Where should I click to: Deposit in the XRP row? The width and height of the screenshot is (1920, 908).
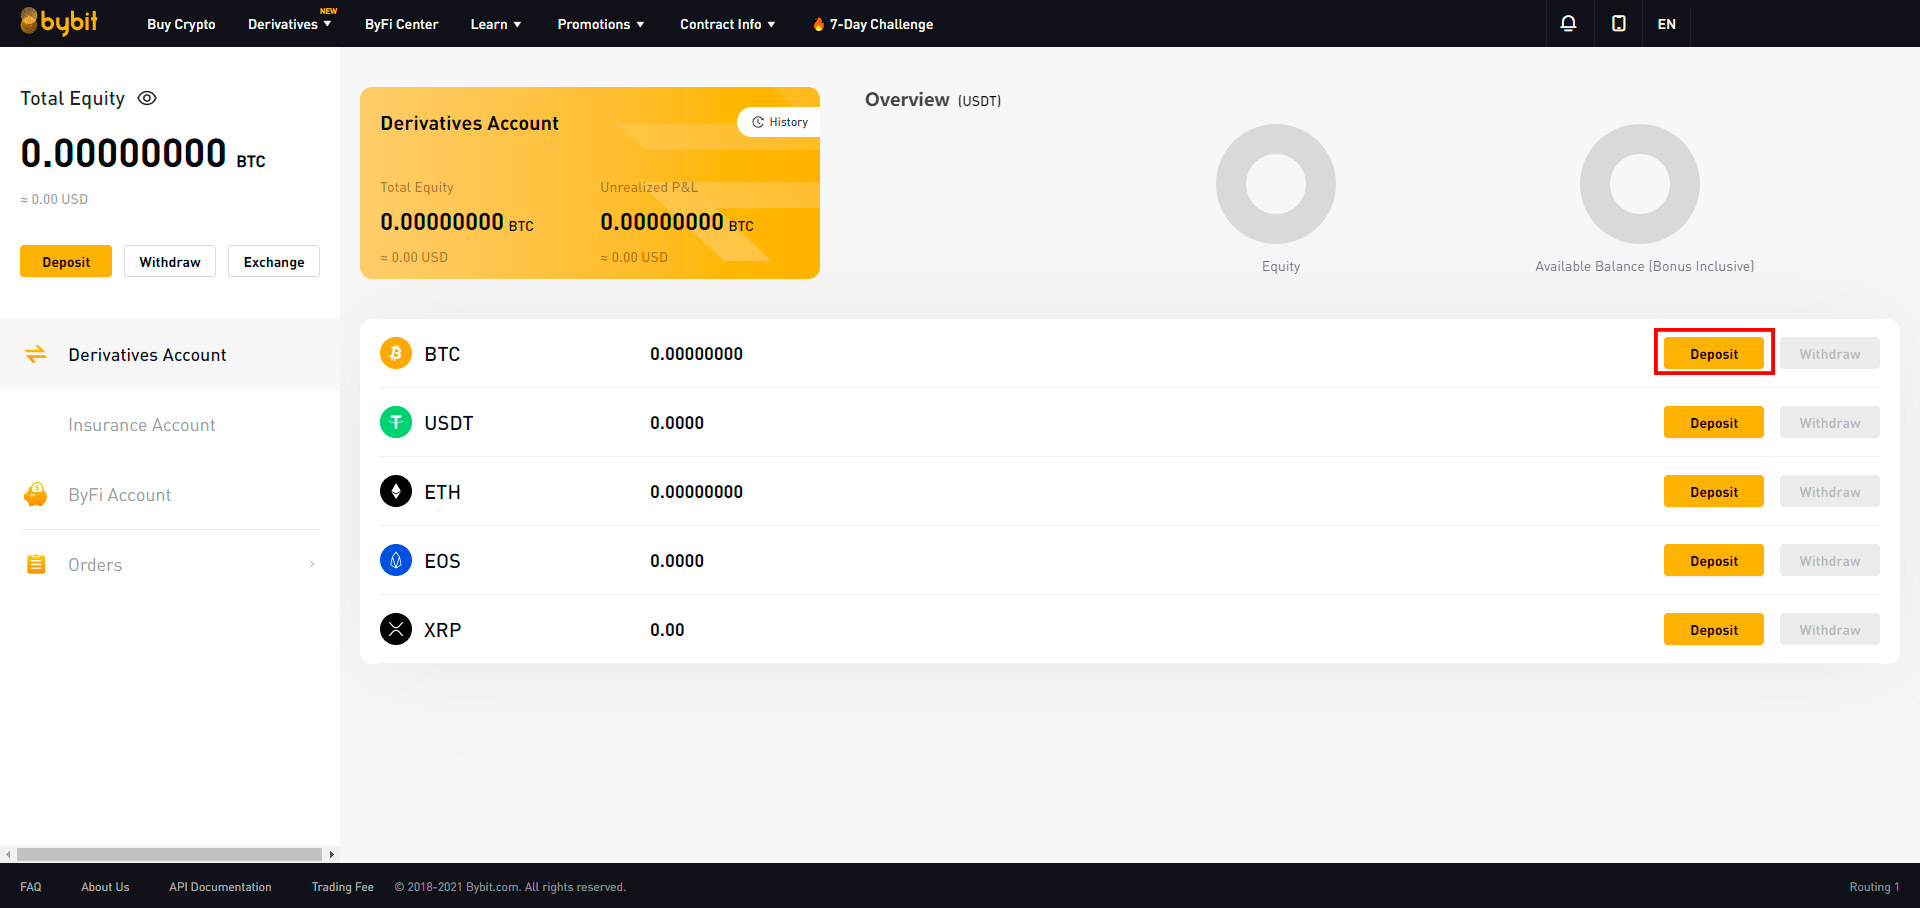click(x=1714, y=629)
